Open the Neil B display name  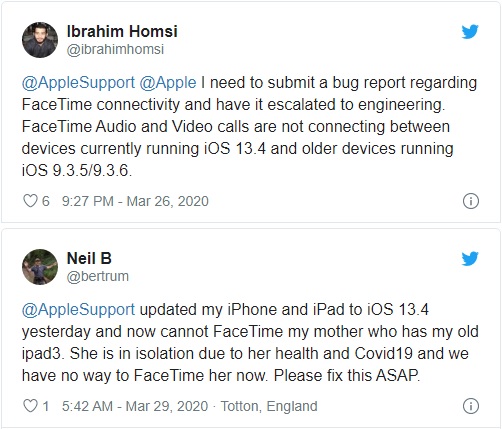pyautogui.click(x=89, y=258)
